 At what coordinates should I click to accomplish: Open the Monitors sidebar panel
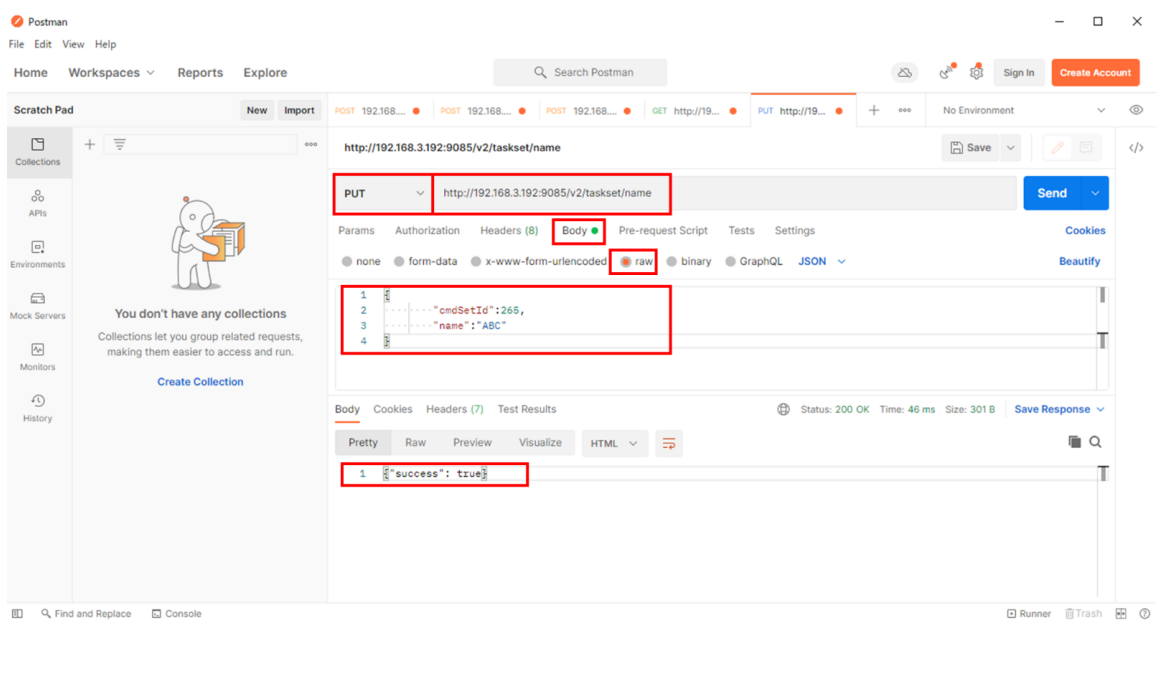pyautogui.click(x=37, y=356)
